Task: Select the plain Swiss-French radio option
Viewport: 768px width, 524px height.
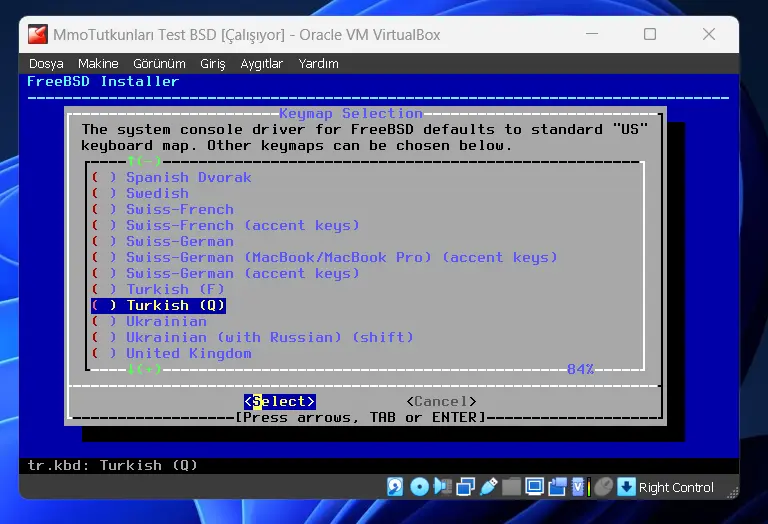Action: (x=163, y=210)
